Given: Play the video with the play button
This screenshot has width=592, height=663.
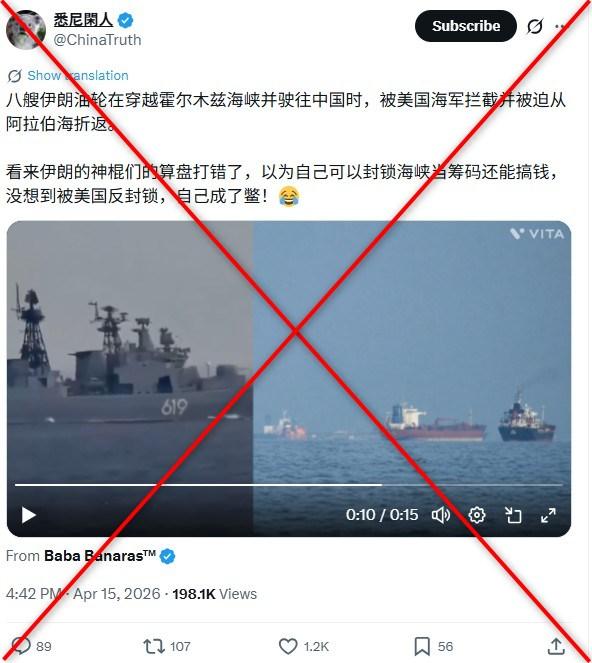Looking at the screenshot, I should pos(28,515).
